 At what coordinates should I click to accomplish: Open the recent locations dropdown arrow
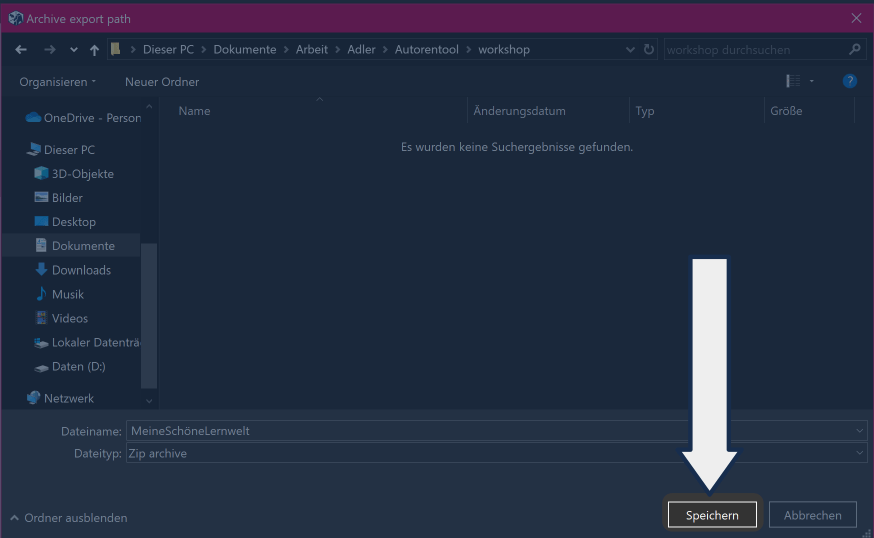click(74, 49)
